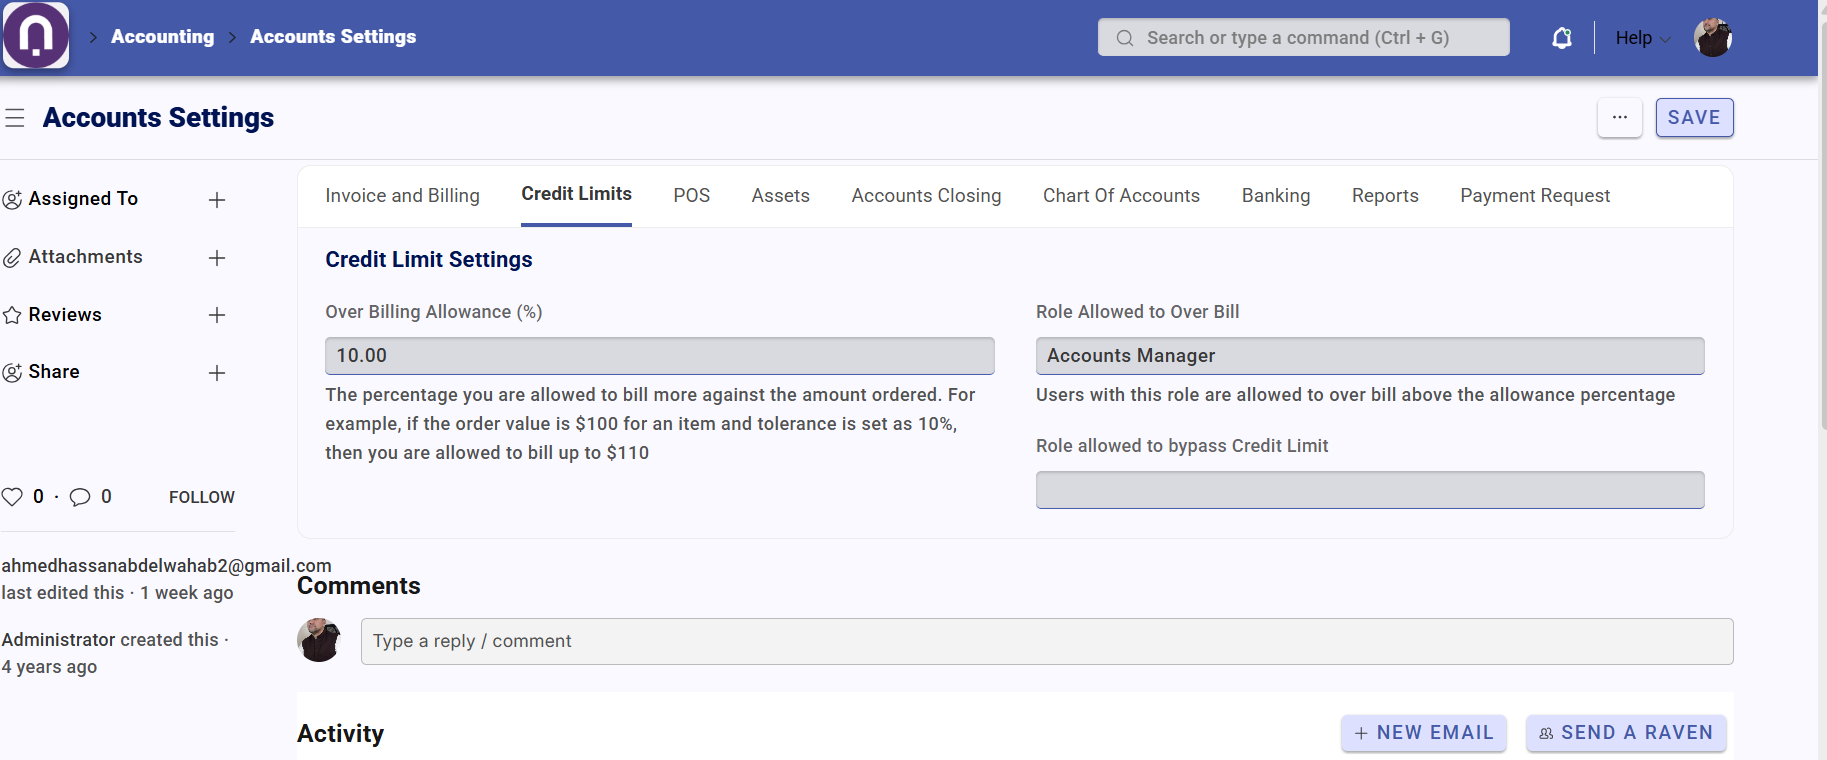Toggle the sidebar hamburger menu
The height and width of the screenshot is (760, 1827).
pos(15,118)
